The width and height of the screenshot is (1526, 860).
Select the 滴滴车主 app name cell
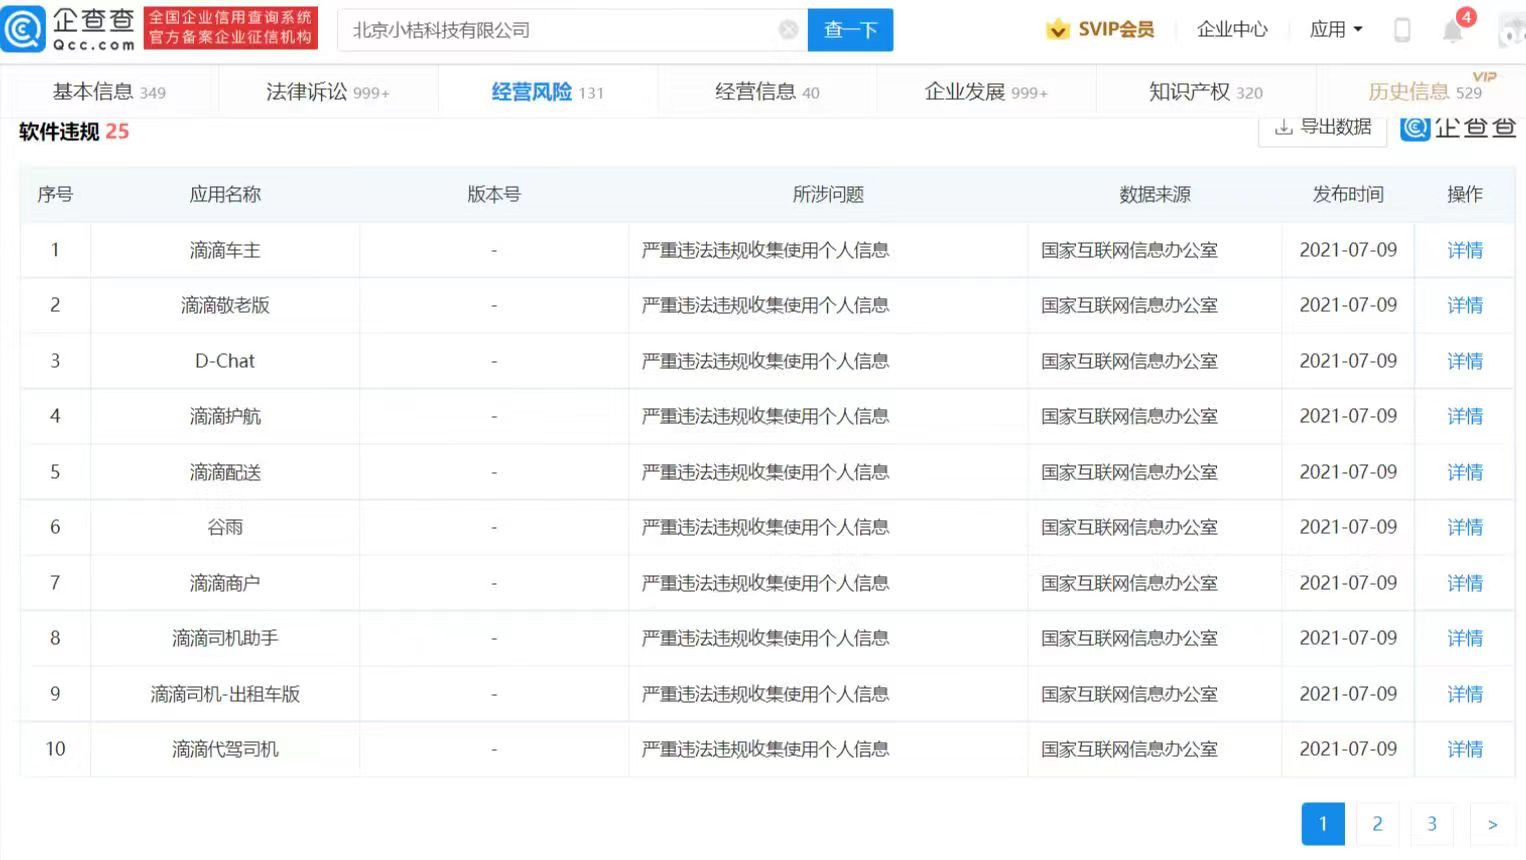(225, 250)
